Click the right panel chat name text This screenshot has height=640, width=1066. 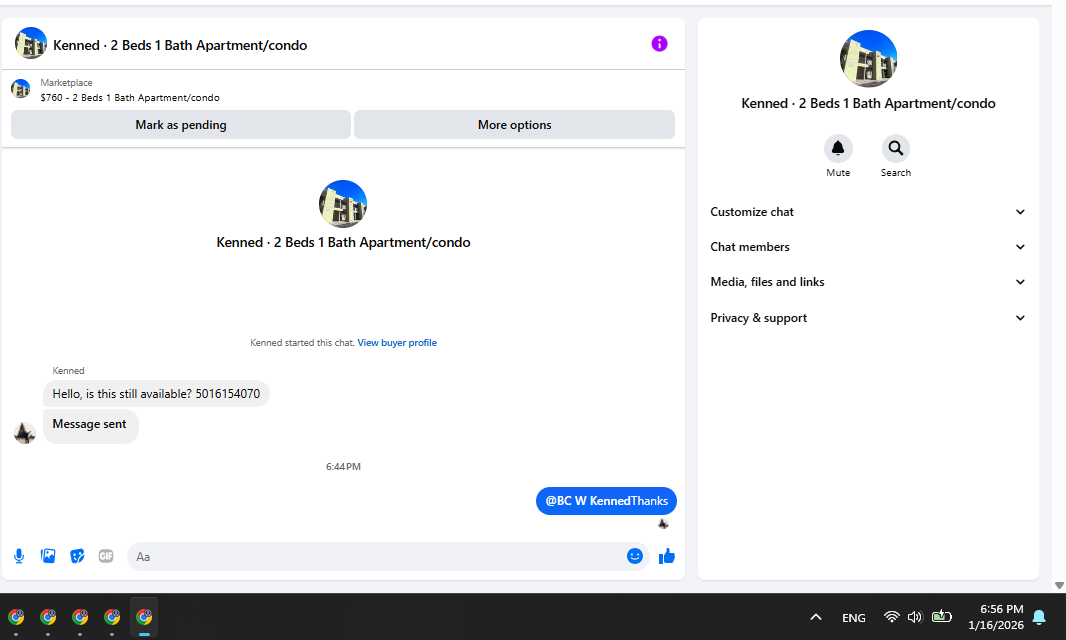868,103
